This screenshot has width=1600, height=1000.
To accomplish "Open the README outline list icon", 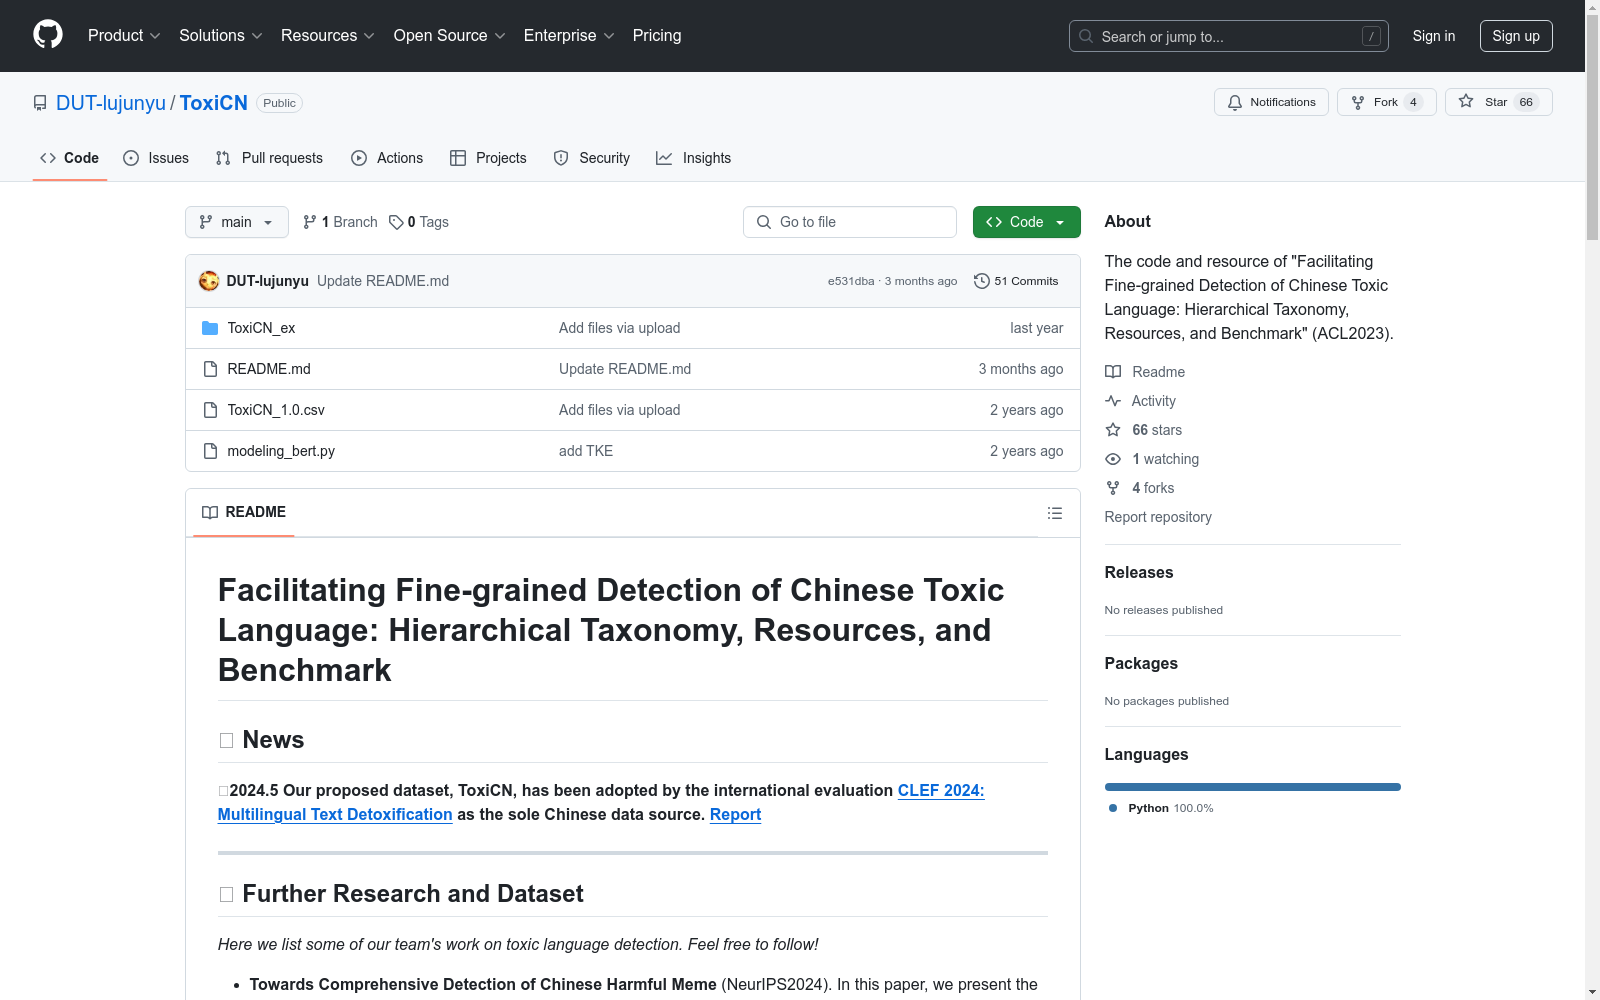I will [1055, 513].
